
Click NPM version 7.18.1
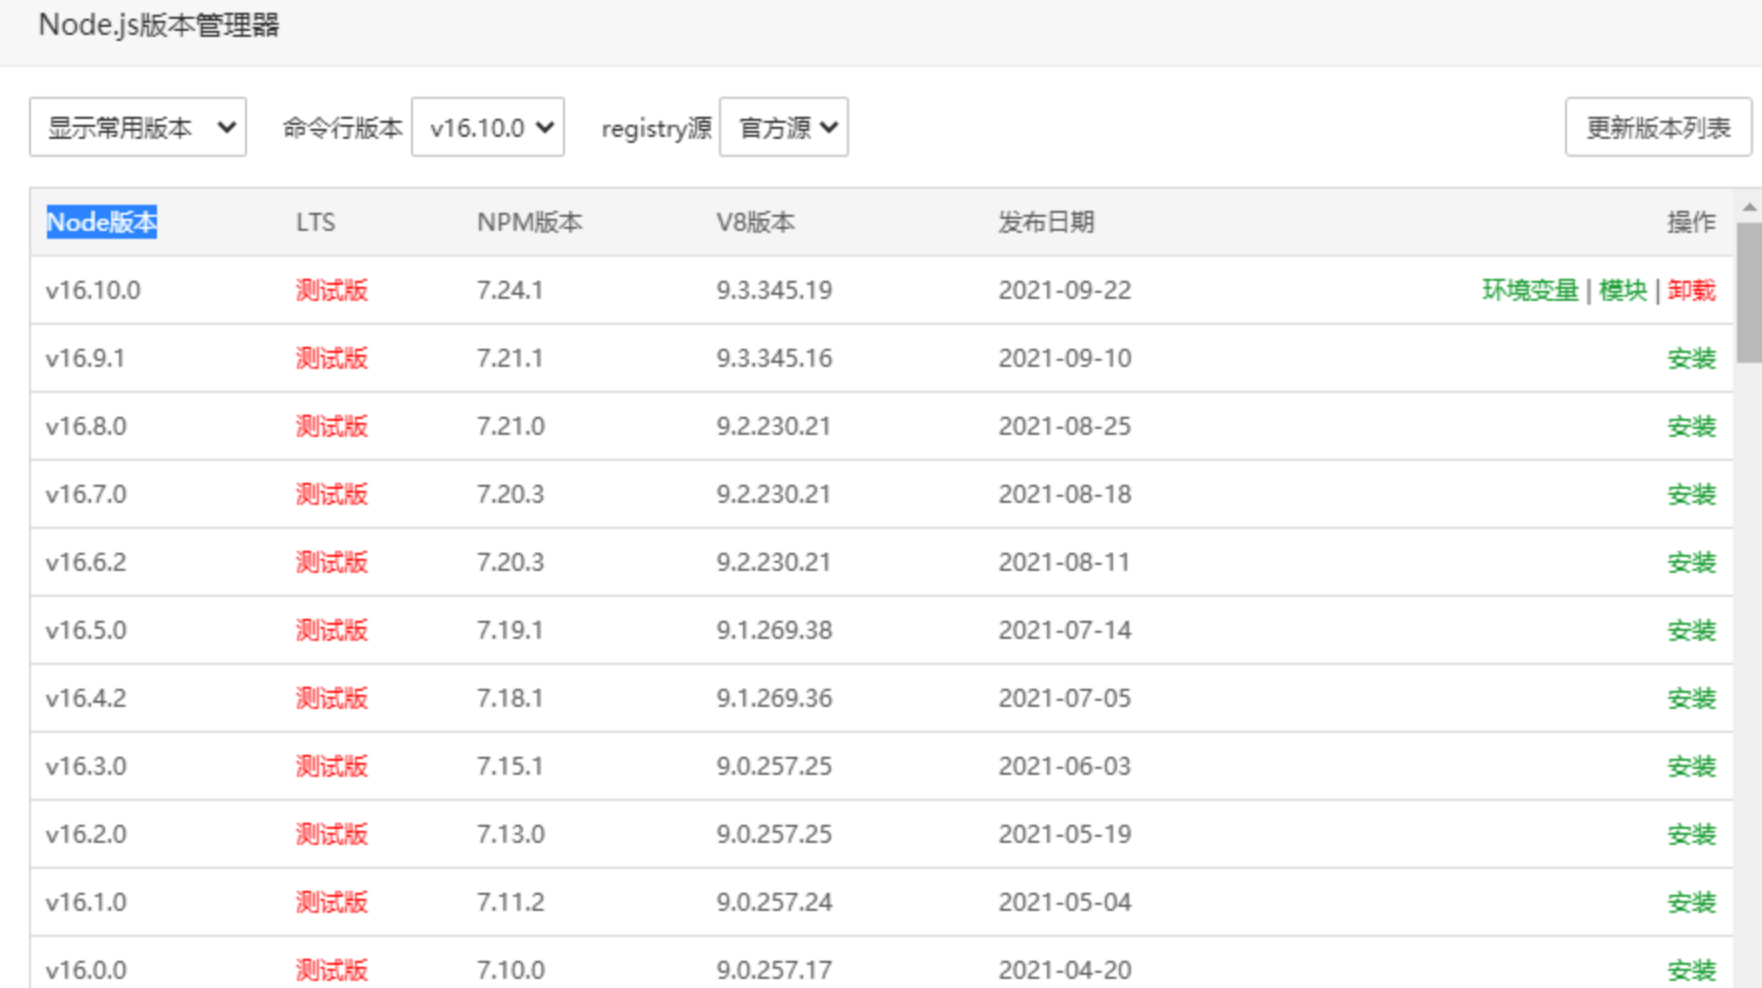click(x=510, y=698)
